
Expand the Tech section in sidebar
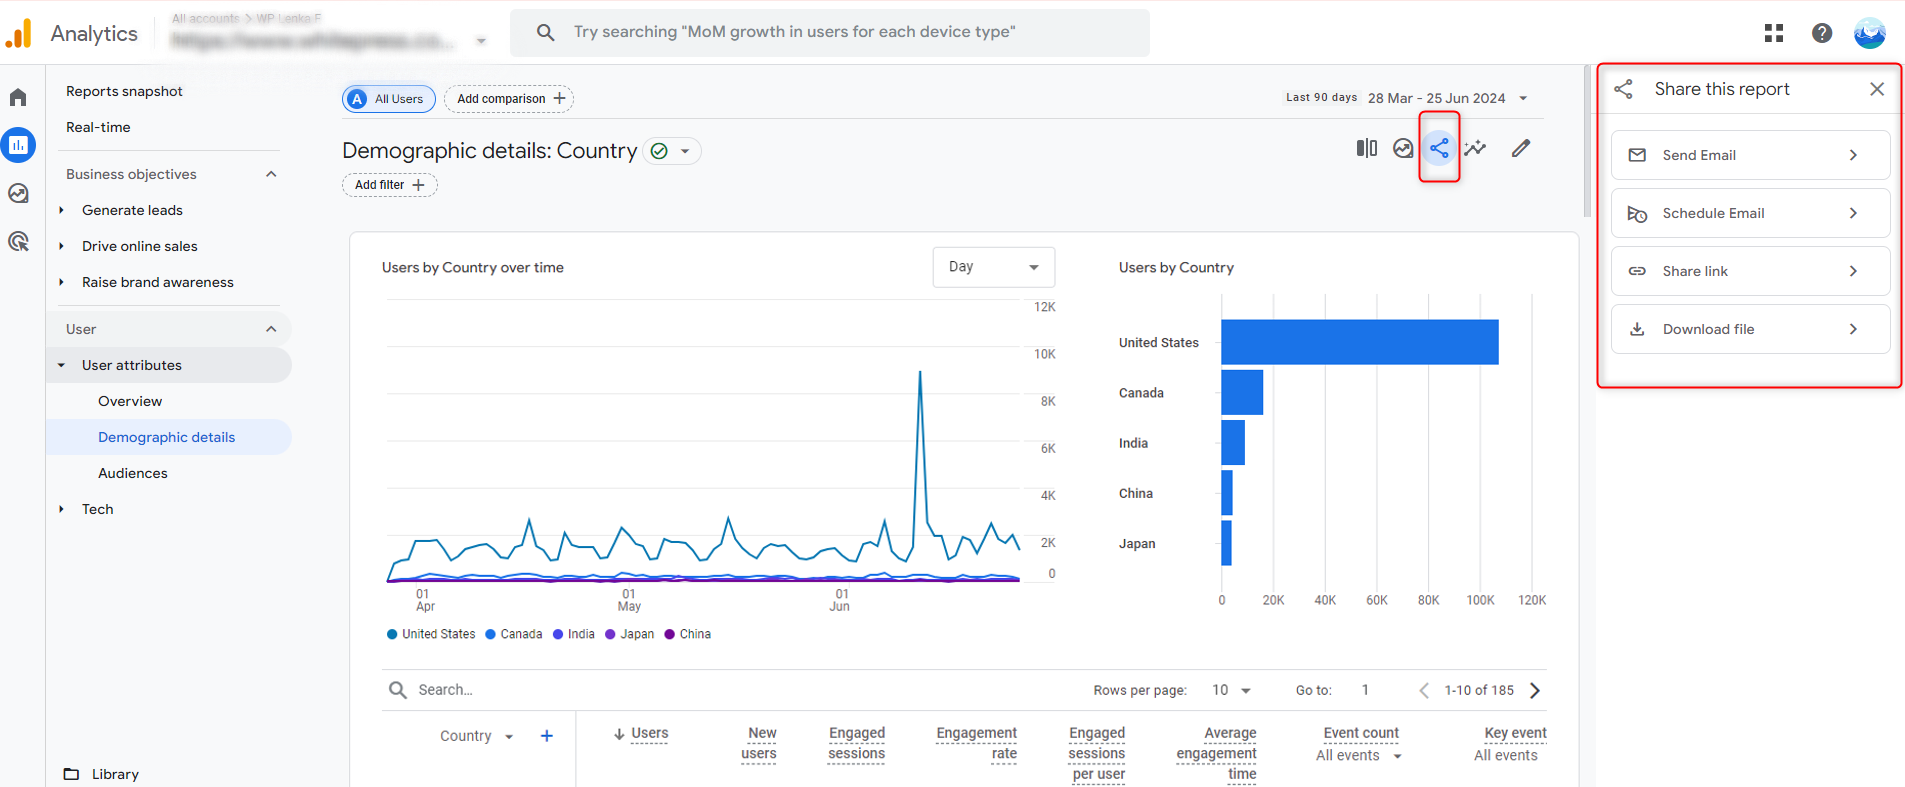[61, 509]
